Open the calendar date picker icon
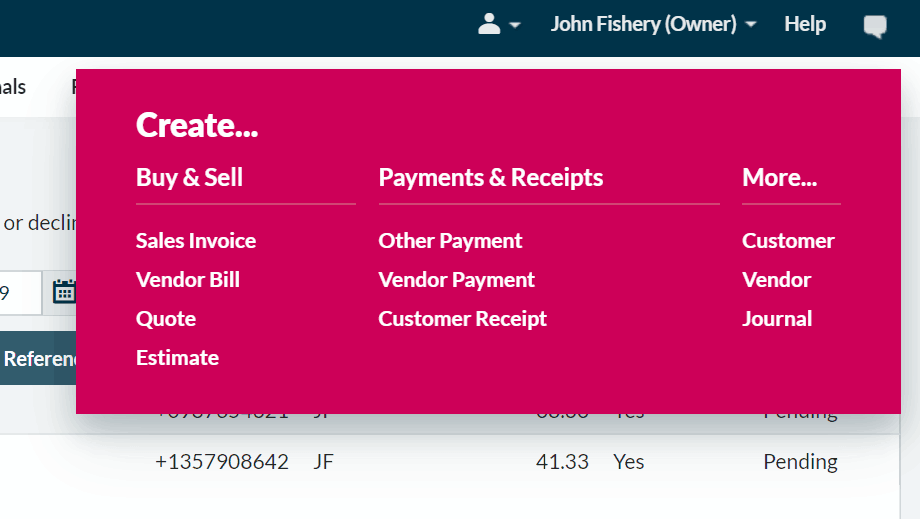Image resolution: width=920 pixels, height=519 pixels. click(64, 291)
